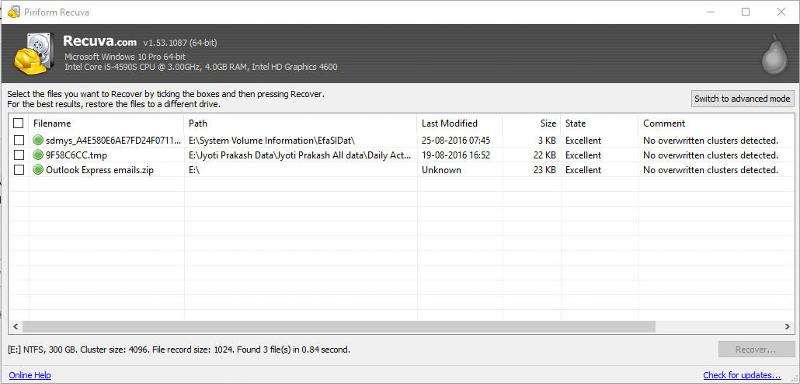The width and height of the screenshot is (800, 384).
Task: Switch to advanced mode
Action: point(742,99)
